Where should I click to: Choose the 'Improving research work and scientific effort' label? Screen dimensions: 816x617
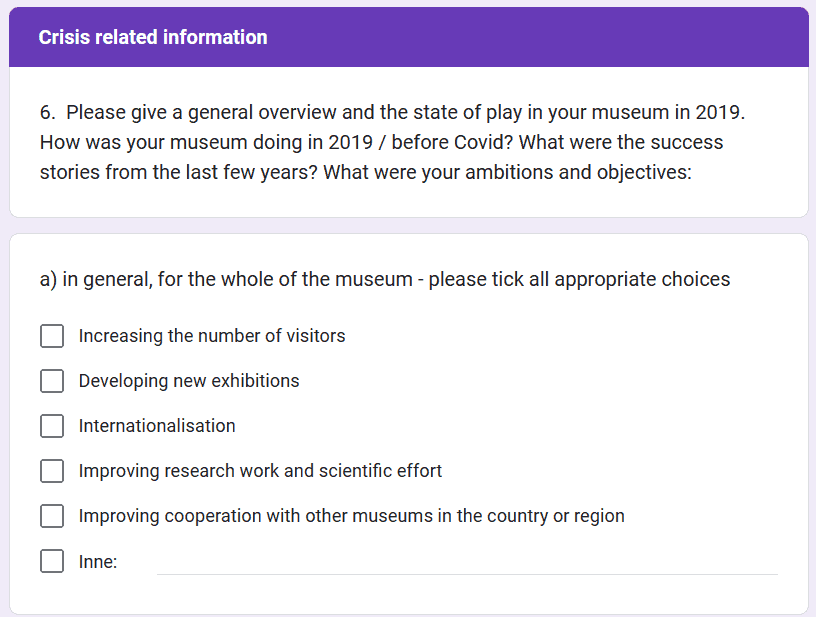click(260, 471)
